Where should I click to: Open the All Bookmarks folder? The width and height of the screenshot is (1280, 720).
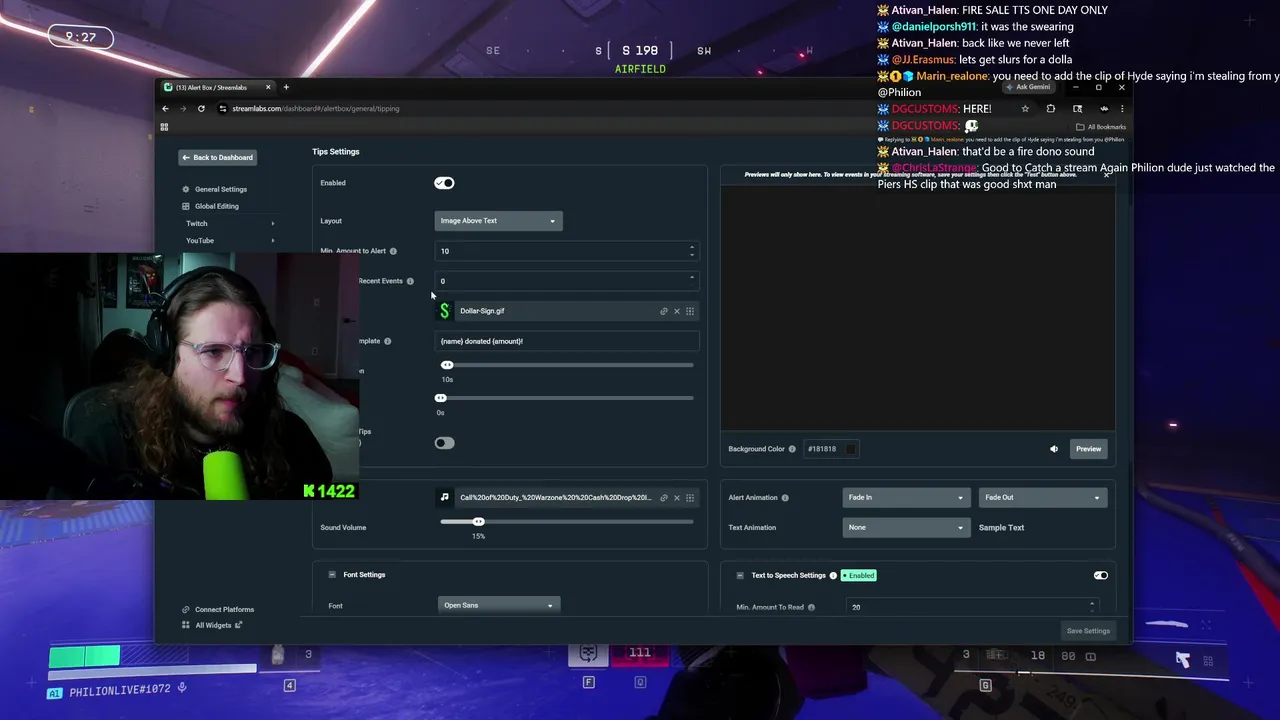[x=1100, y=127]
